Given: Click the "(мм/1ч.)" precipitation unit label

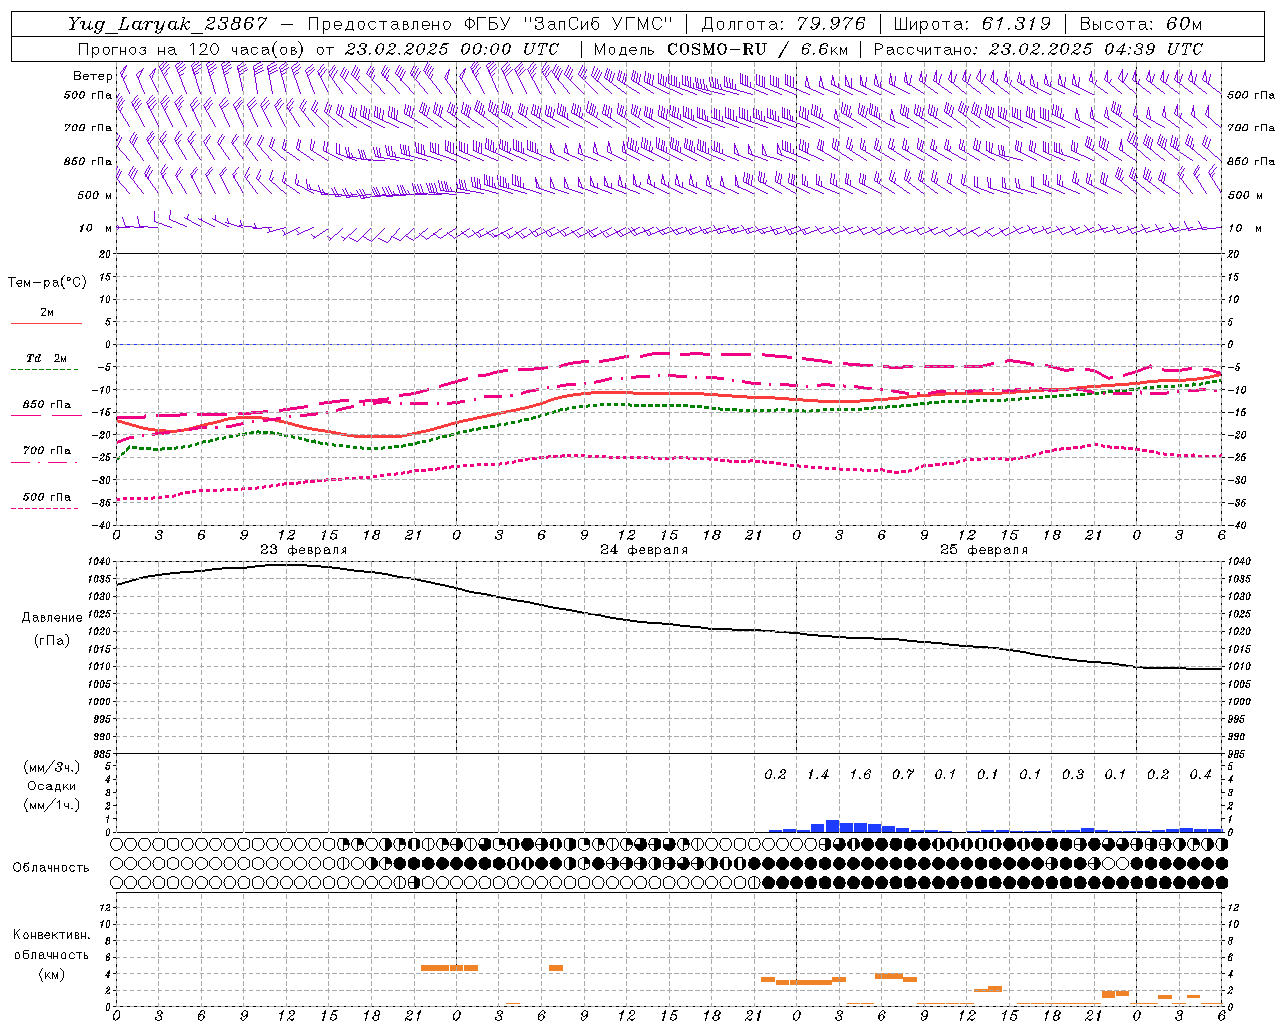Looking at the screenshot, I should click(x=51, y=805).
